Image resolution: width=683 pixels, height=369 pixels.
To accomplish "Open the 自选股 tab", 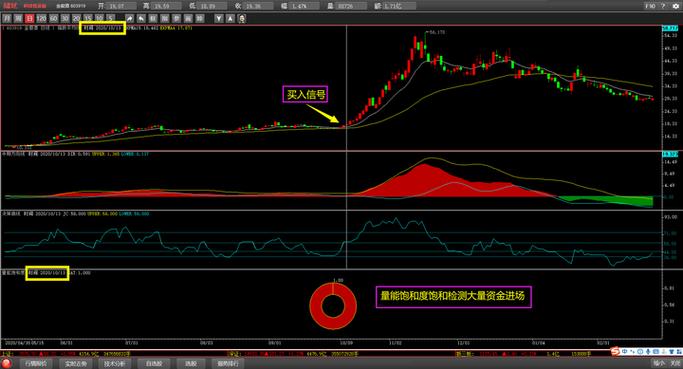I will [x=154, y=363].
